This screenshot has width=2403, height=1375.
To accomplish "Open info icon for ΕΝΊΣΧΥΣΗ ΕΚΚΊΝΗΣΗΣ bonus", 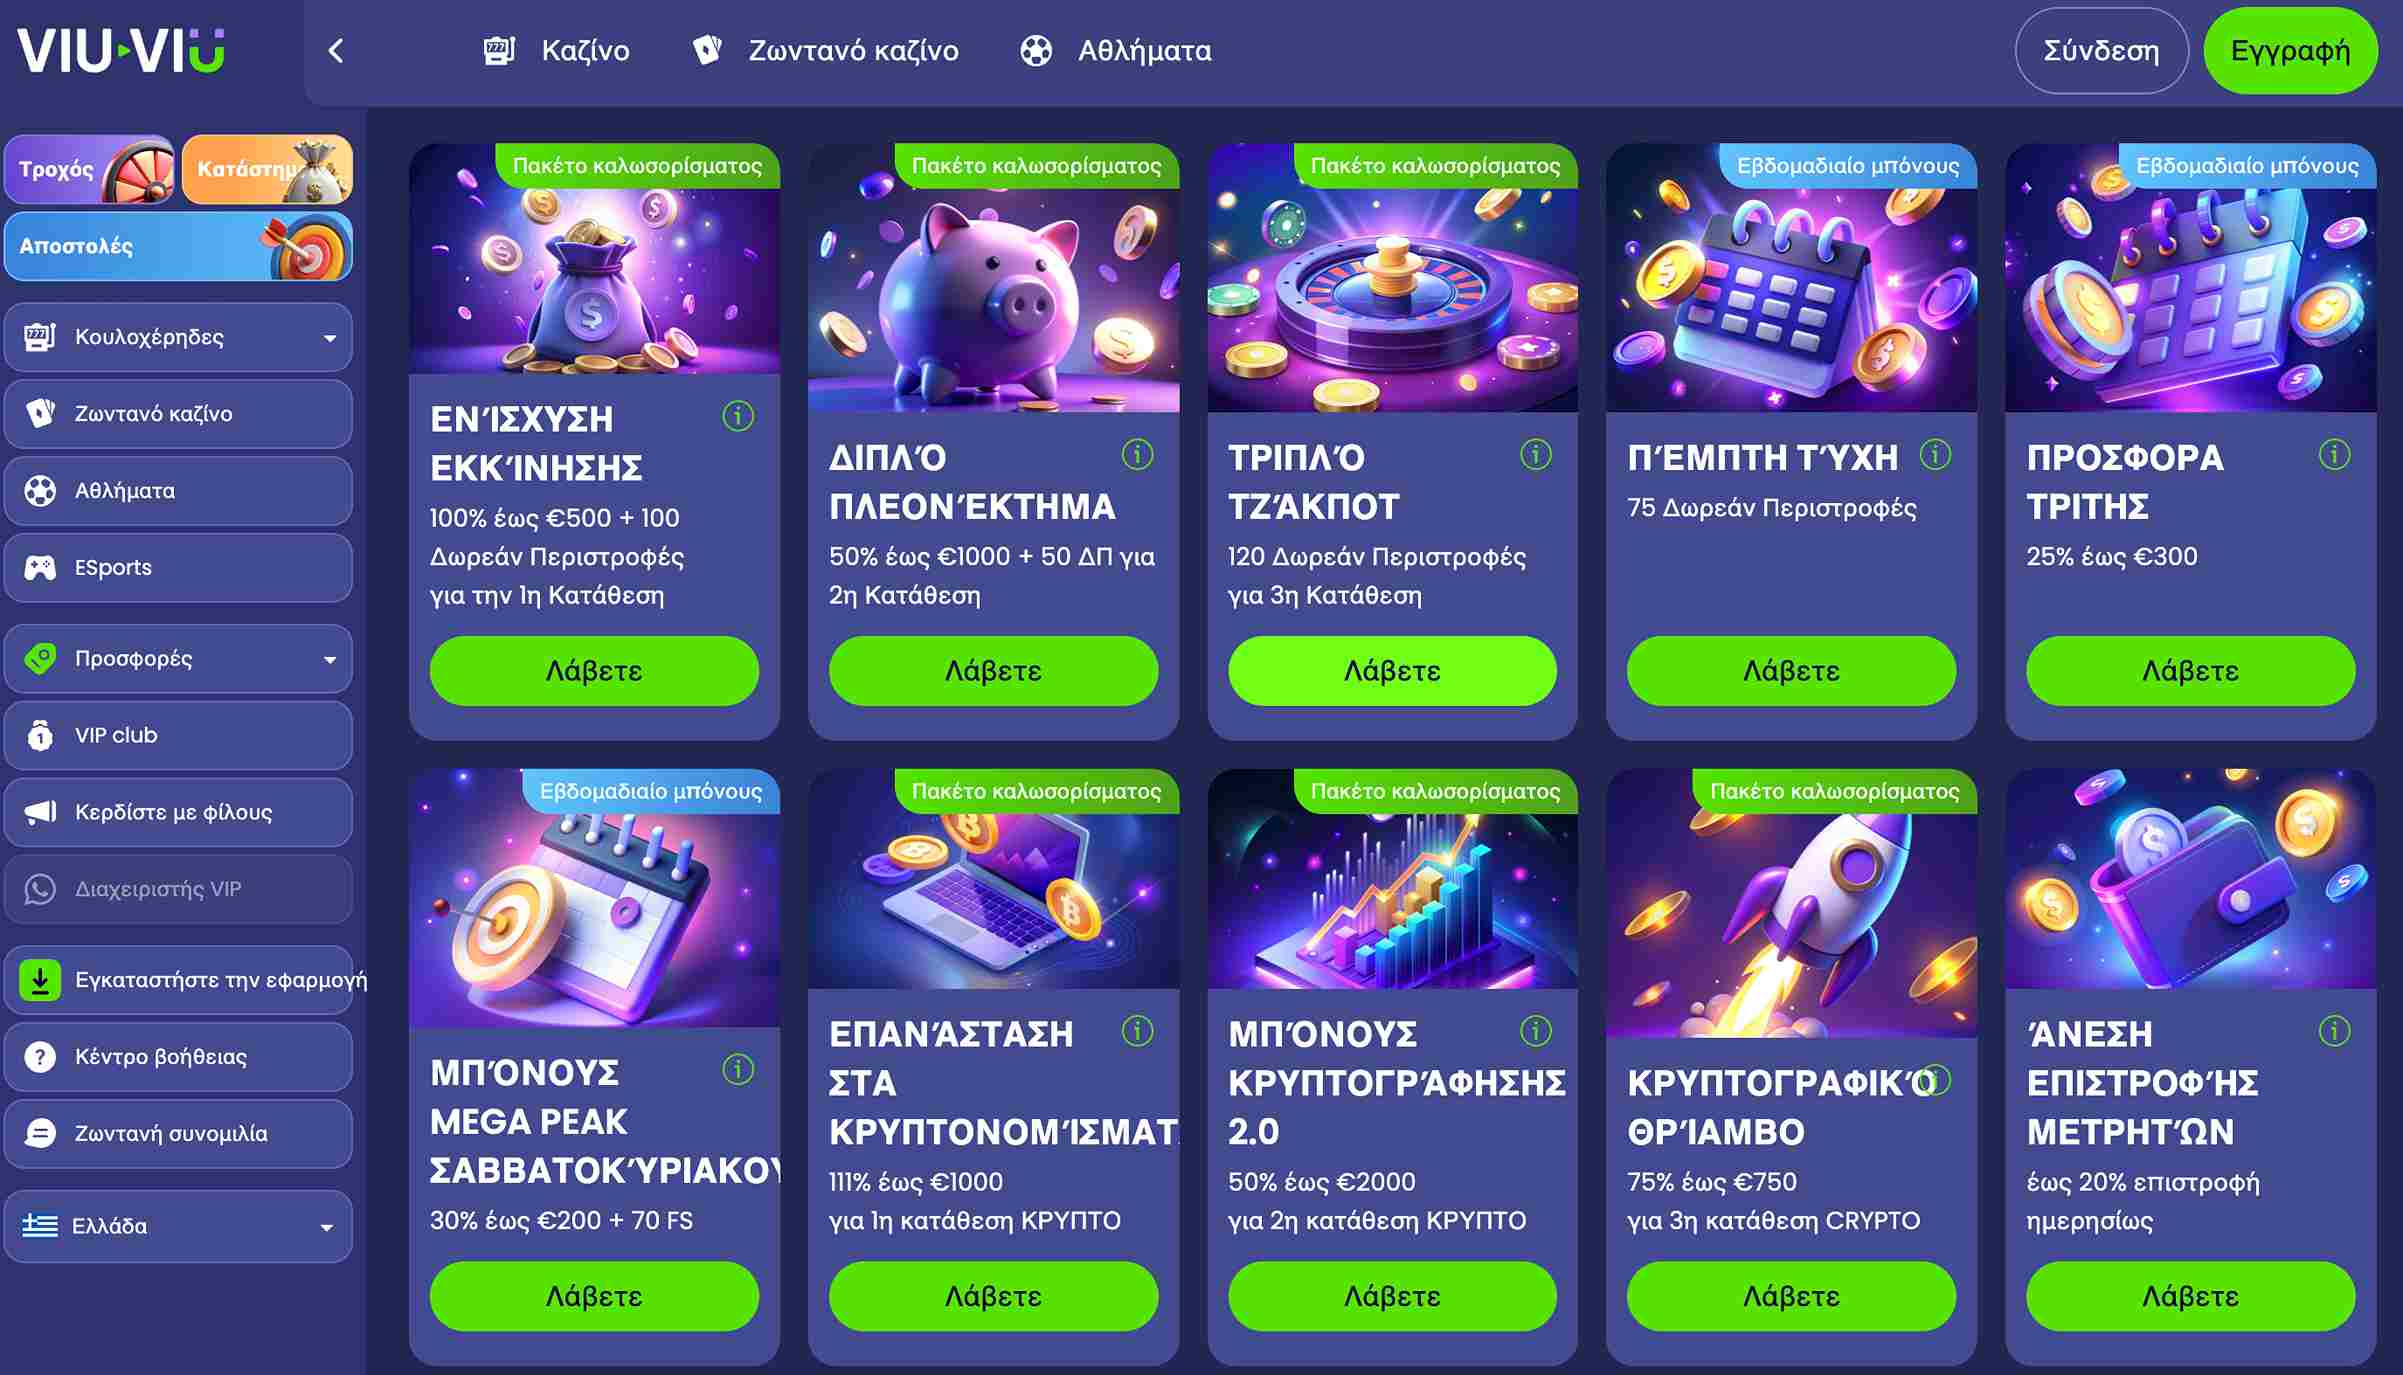I will pos(738,416).
